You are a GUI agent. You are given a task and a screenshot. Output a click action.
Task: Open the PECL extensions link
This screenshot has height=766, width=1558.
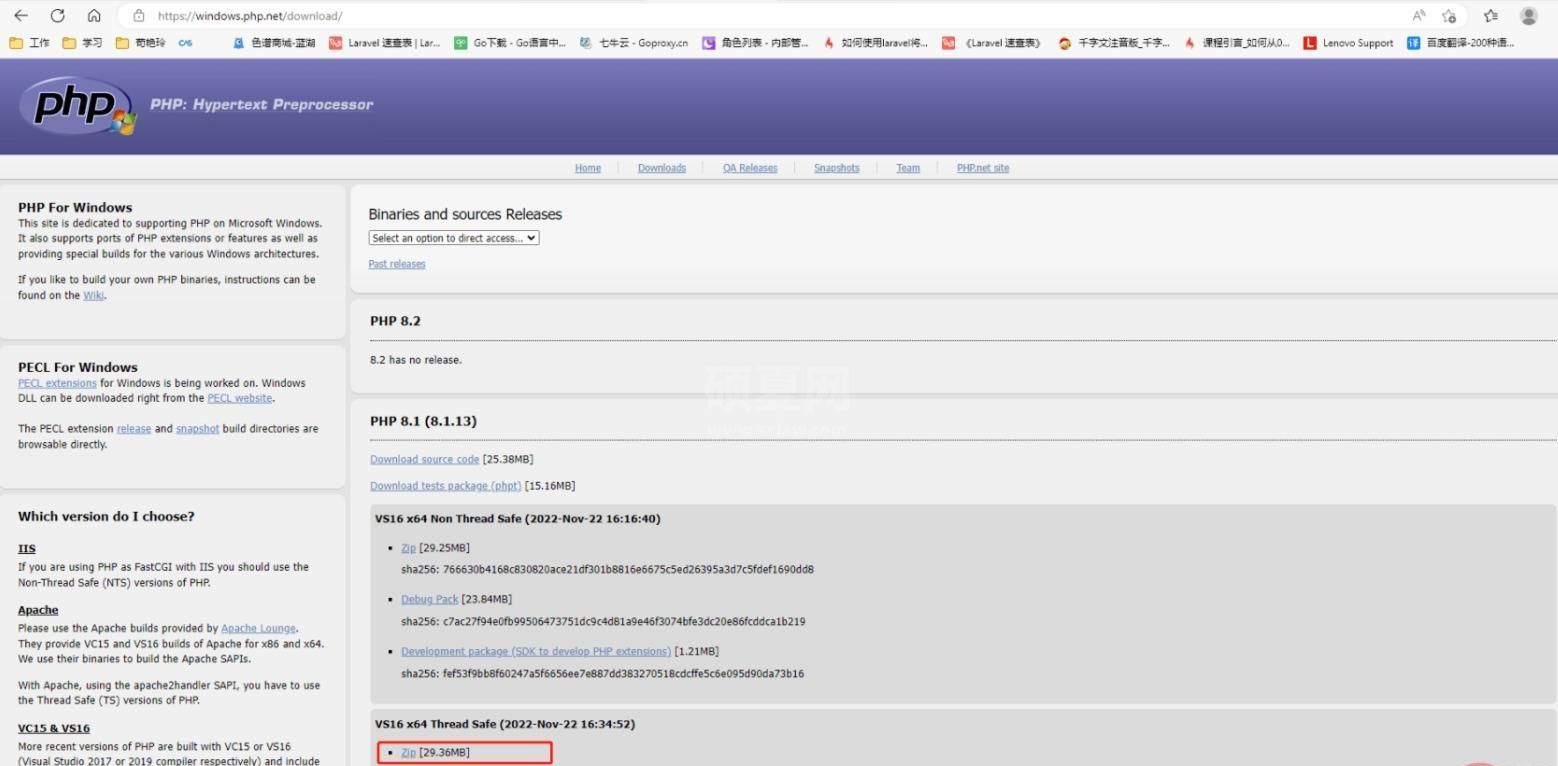click(x=57, y=383)
